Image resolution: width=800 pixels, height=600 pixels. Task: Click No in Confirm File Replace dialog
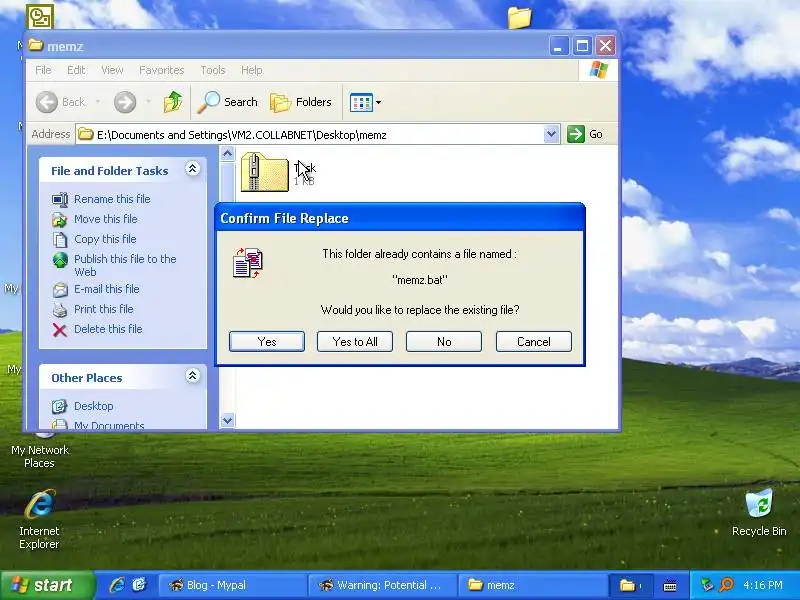point(444,341)
